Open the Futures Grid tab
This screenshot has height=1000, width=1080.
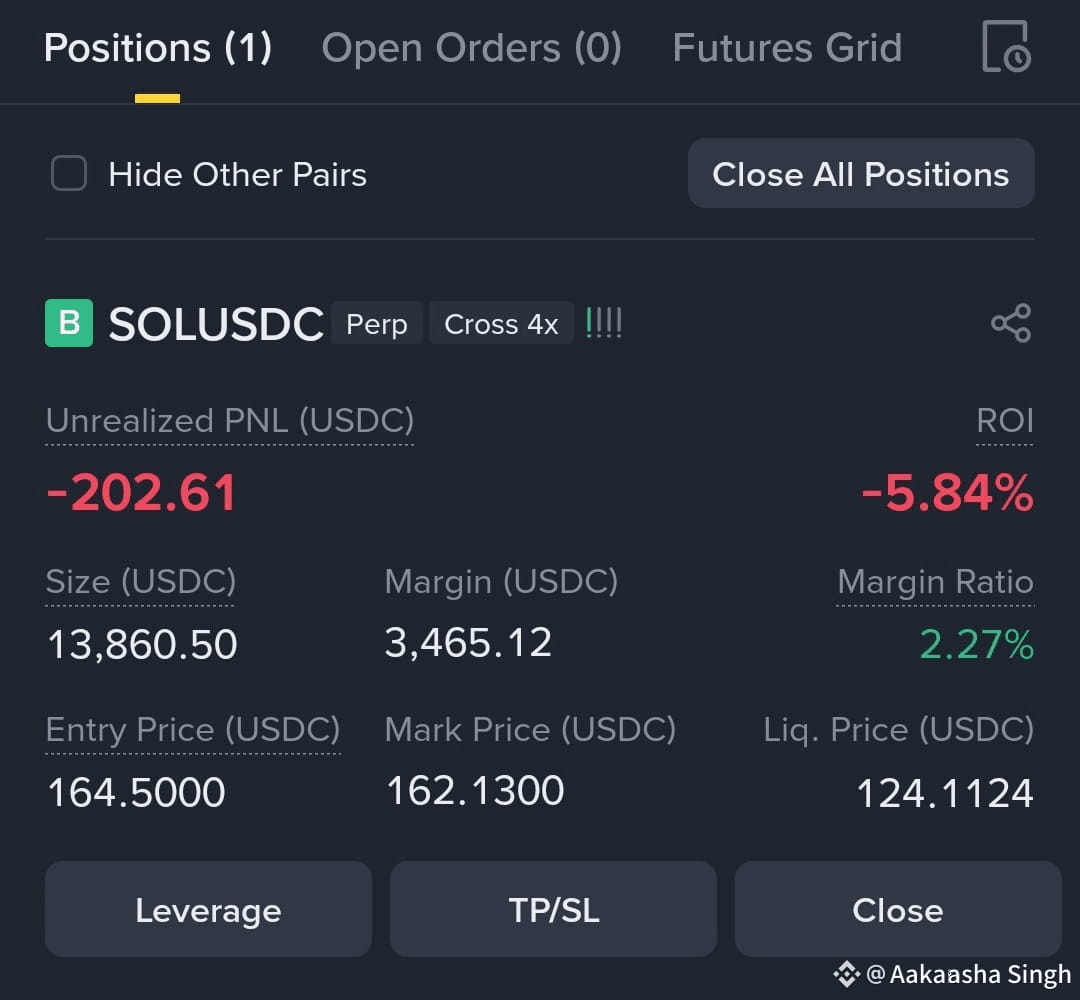point(787,48)
